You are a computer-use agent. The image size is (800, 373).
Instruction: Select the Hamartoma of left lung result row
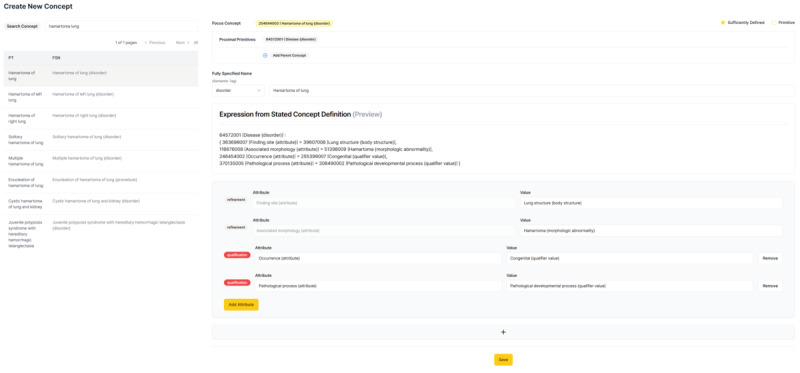pyautogui.click(x=101, y=97)
